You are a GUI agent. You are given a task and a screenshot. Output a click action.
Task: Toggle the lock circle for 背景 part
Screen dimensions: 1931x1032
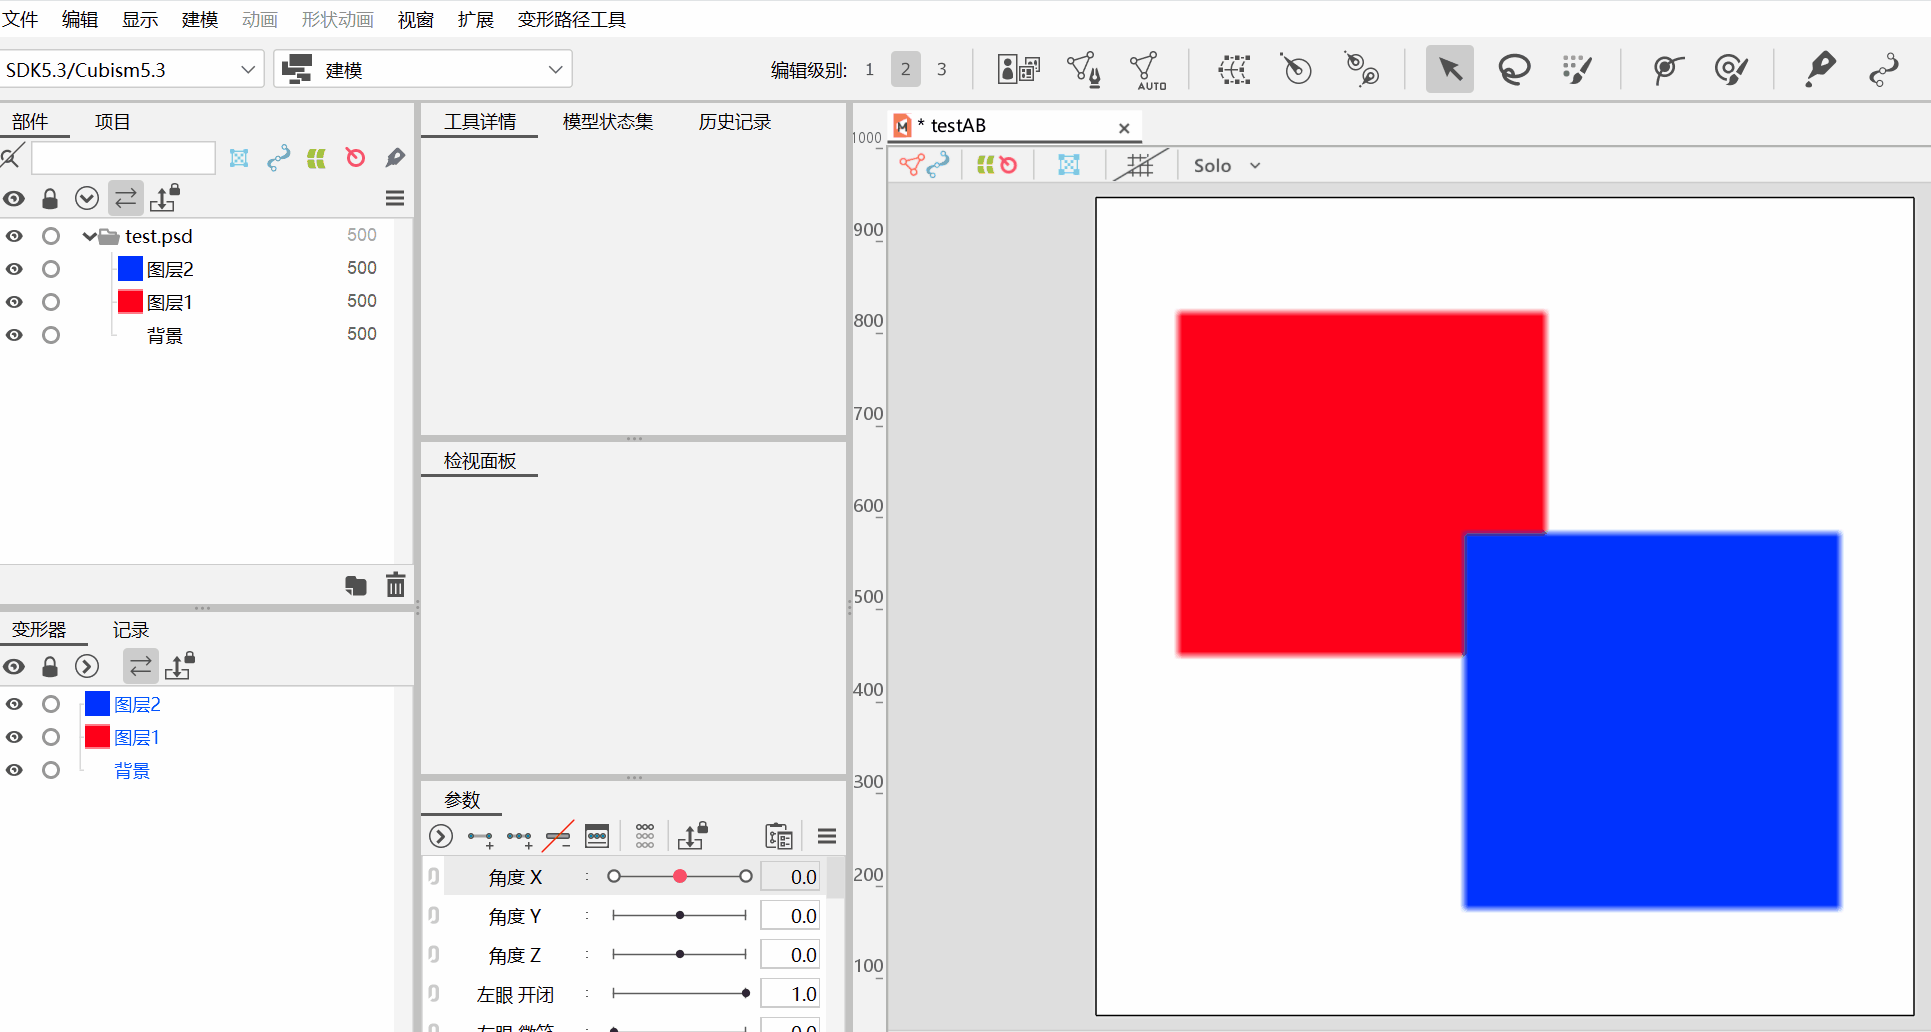[x=51, y=335]
